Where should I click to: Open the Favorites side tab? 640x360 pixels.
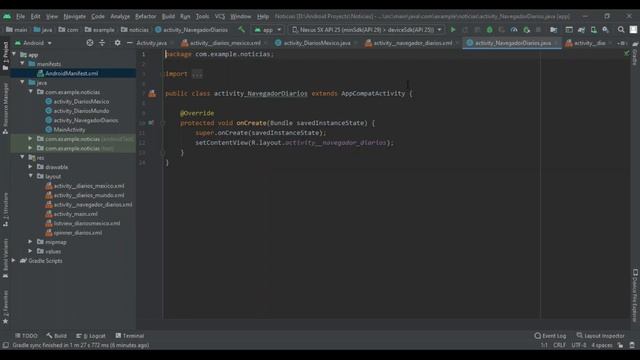[x=5, y=307]
